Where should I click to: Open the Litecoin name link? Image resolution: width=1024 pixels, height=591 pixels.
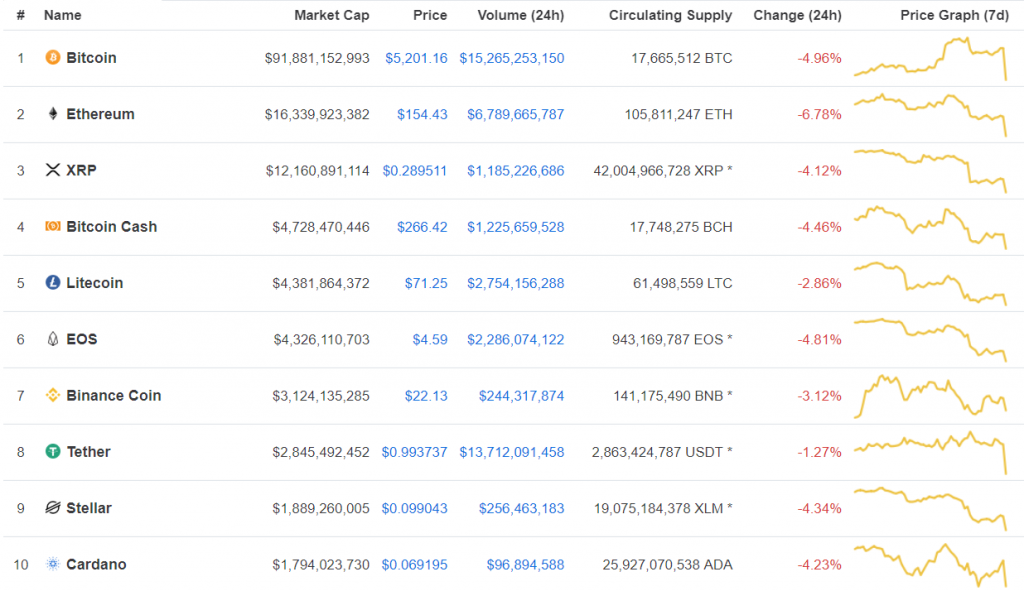95,283
